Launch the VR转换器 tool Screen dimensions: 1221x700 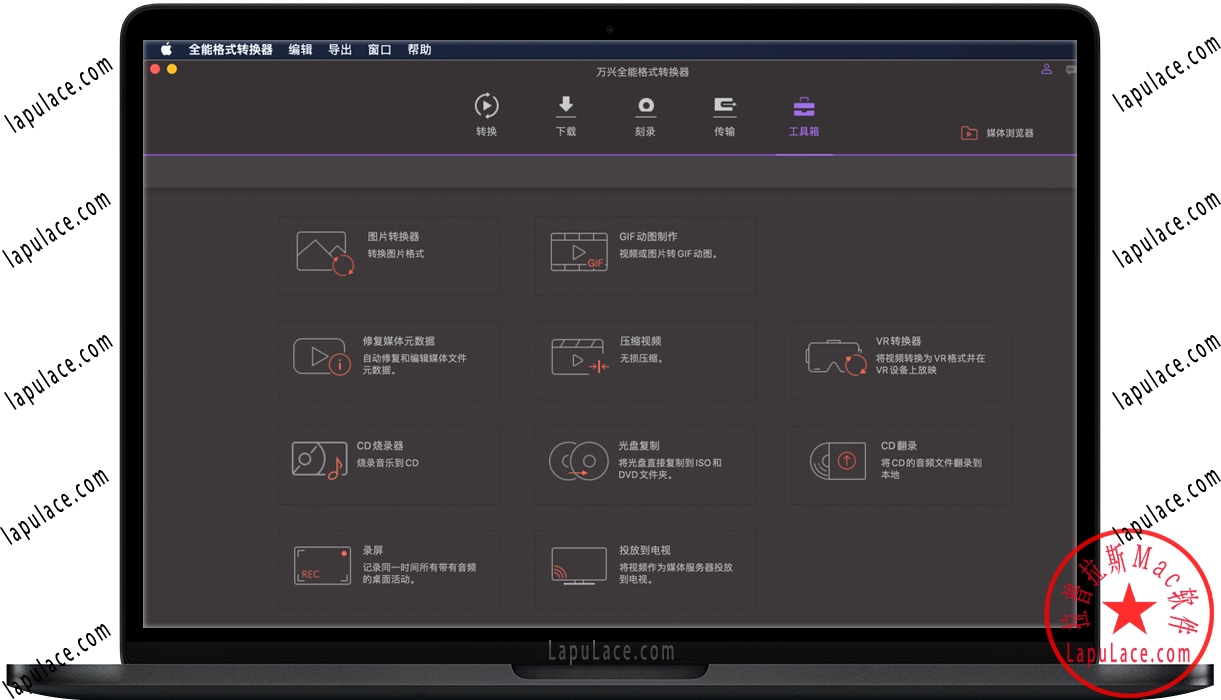click(900, 360)
